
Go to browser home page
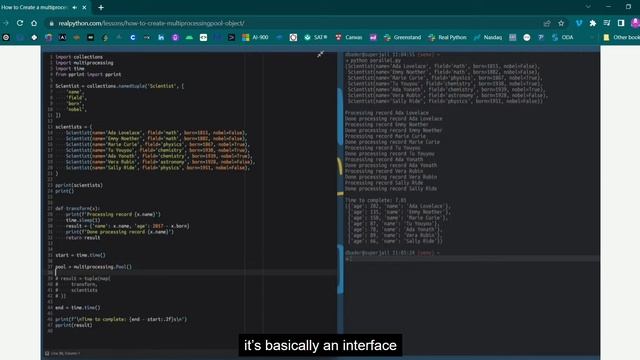point(34,23)
